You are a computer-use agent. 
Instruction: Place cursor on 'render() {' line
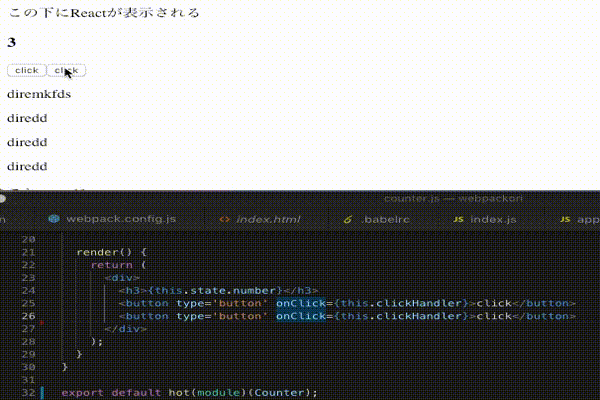pos(111,252)
